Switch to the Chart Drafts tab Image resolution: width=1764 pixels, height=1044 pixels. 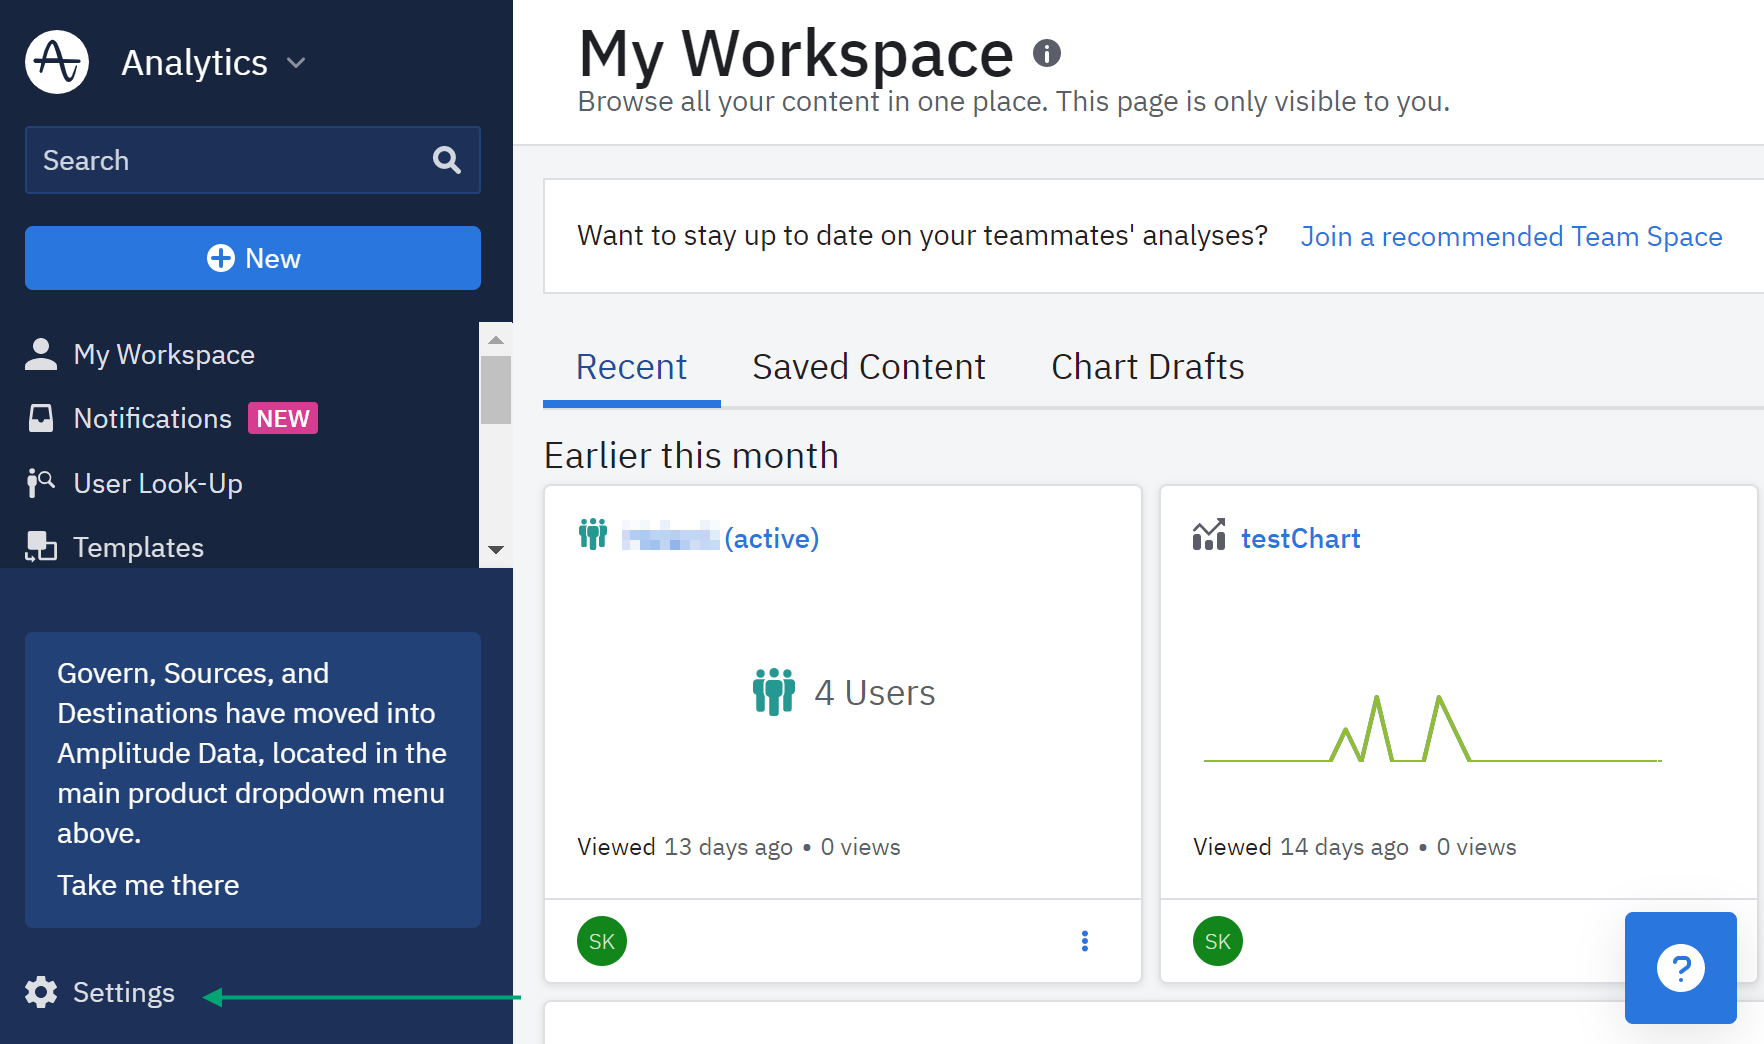point(1147,367)
